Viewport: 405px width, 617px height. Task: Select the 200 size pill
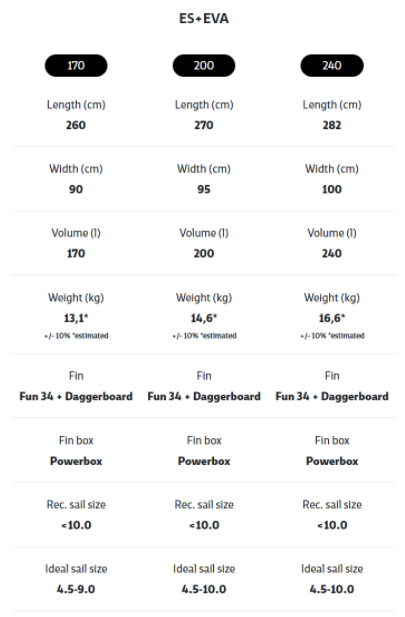204,65
